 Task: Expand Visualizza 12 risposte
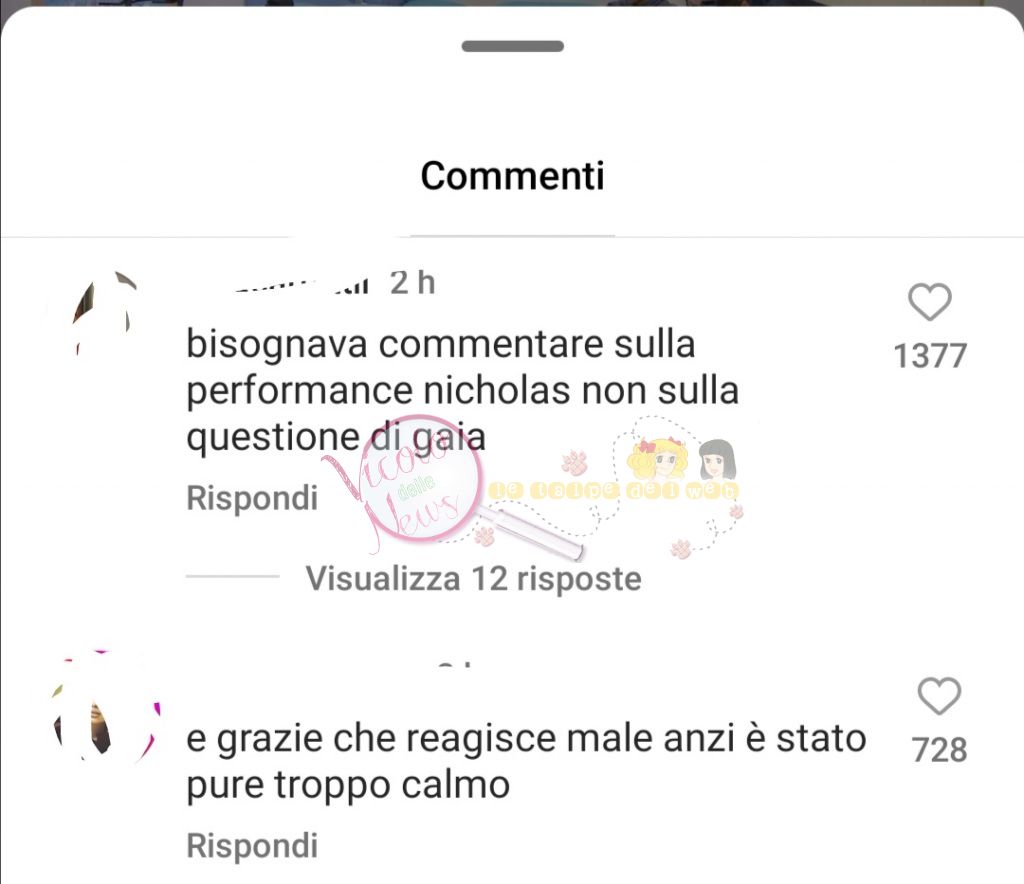[473, 578]
